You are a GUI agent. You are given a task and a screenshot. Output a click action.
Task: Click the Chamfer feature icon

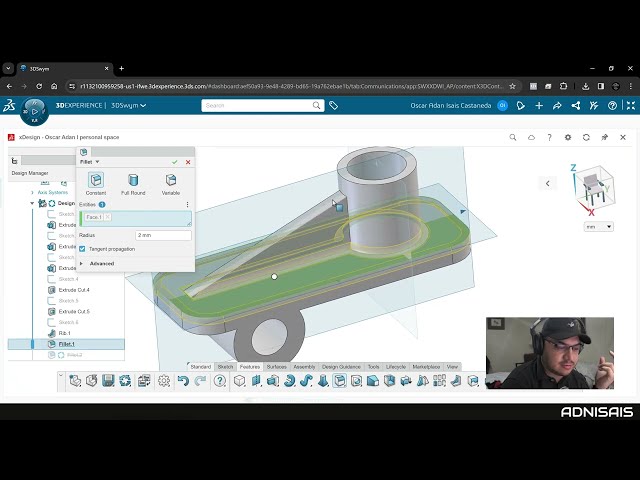tap(373, 381)
